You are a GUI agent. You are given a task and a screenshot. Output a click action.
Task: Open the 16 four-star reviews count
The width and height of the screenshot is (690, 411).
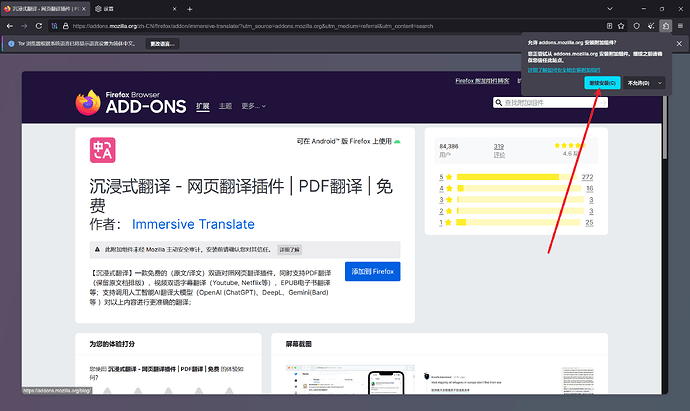click(589, 188)
